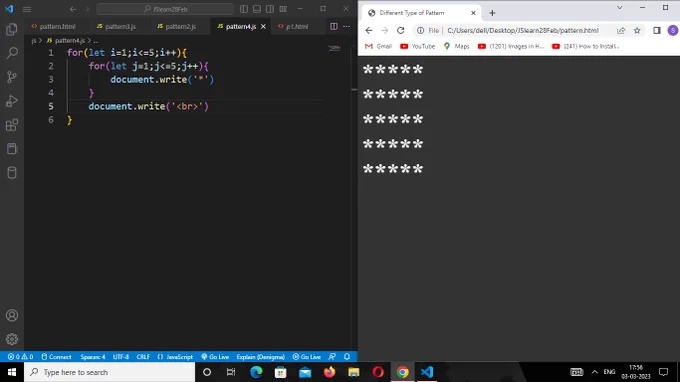This screenshot has height=382, width=680.
Task: Click line number 3 in the gutter
Action: click(51, 79)
